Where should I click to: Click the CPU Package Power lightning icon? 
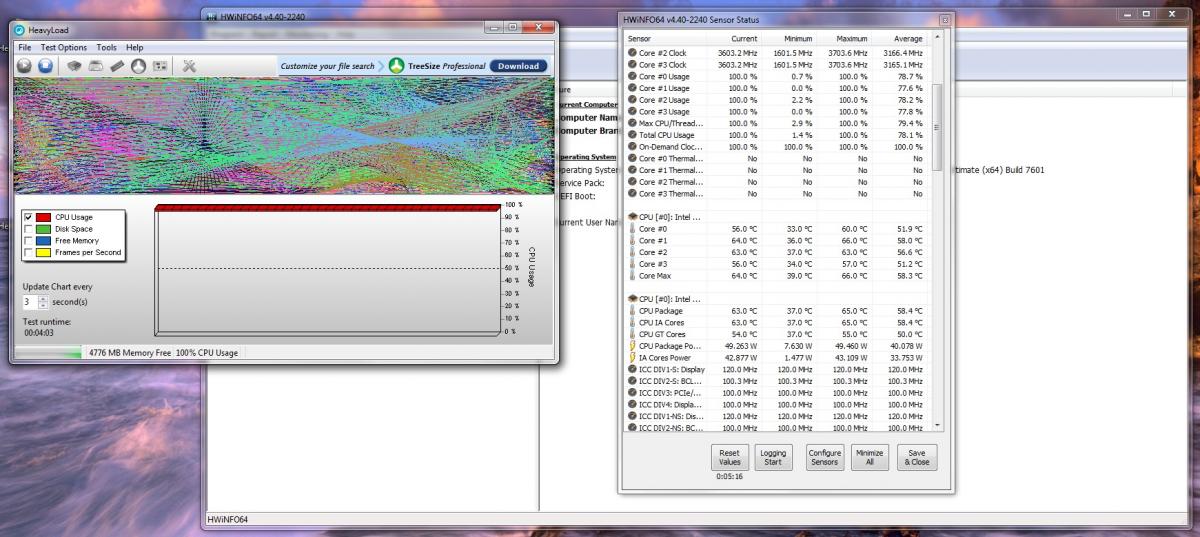632,346
